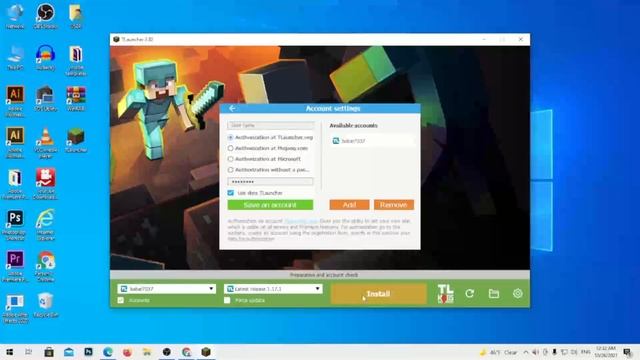Select the red YouTube downloader desktop shortcut
640x360 pixels.
45,184
